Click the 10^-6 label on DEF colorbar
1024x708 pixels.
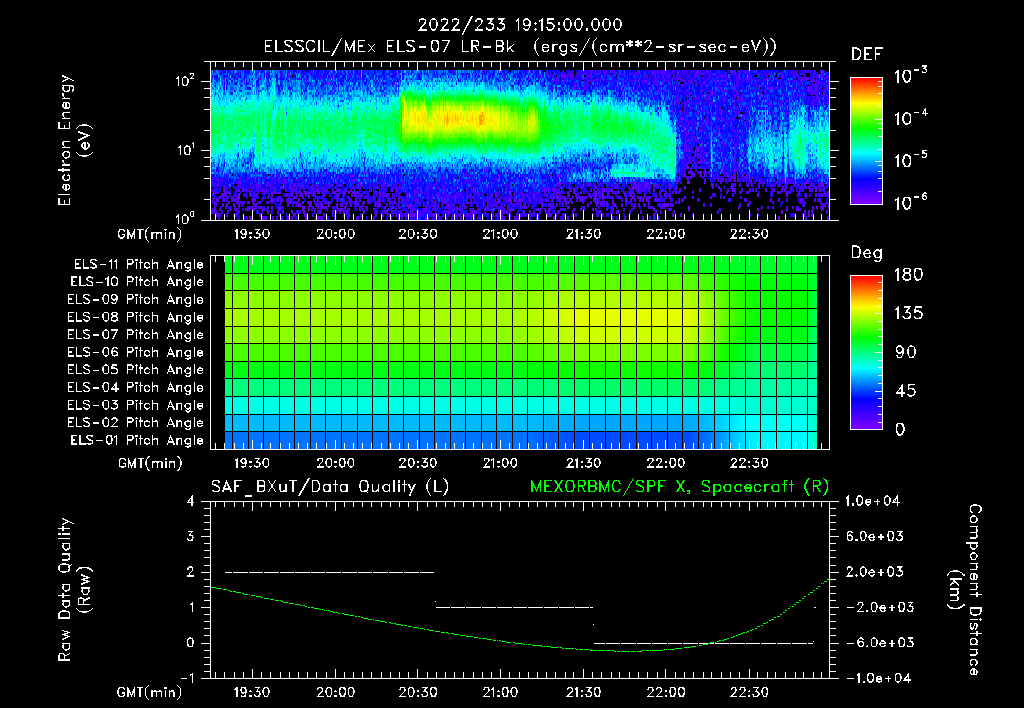click(x=910, y=202)
